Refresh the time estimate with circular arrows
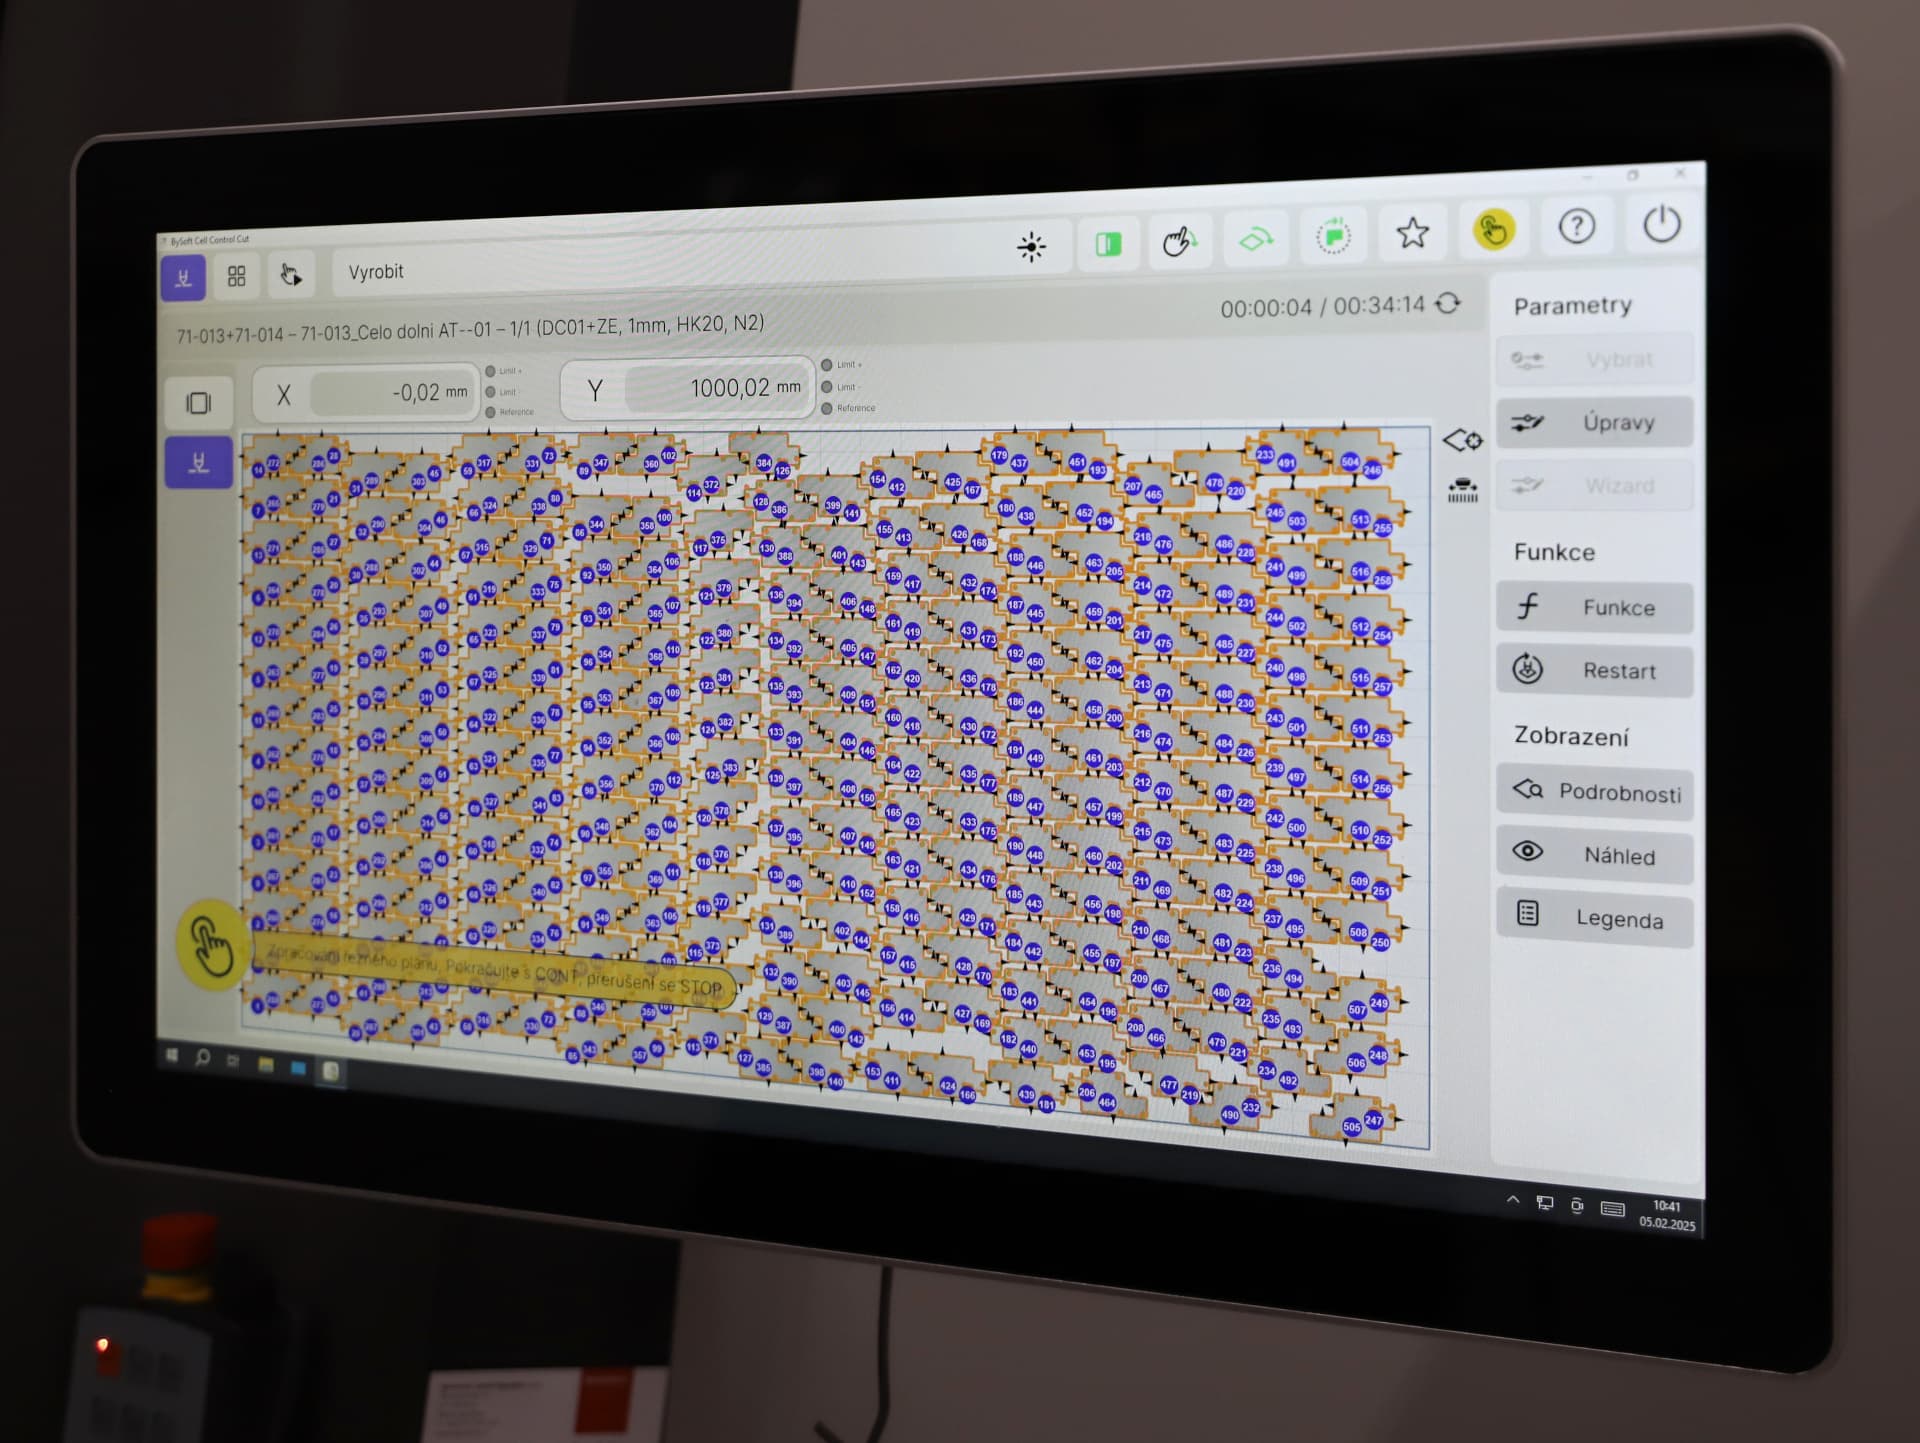 tap(1448, 303)
